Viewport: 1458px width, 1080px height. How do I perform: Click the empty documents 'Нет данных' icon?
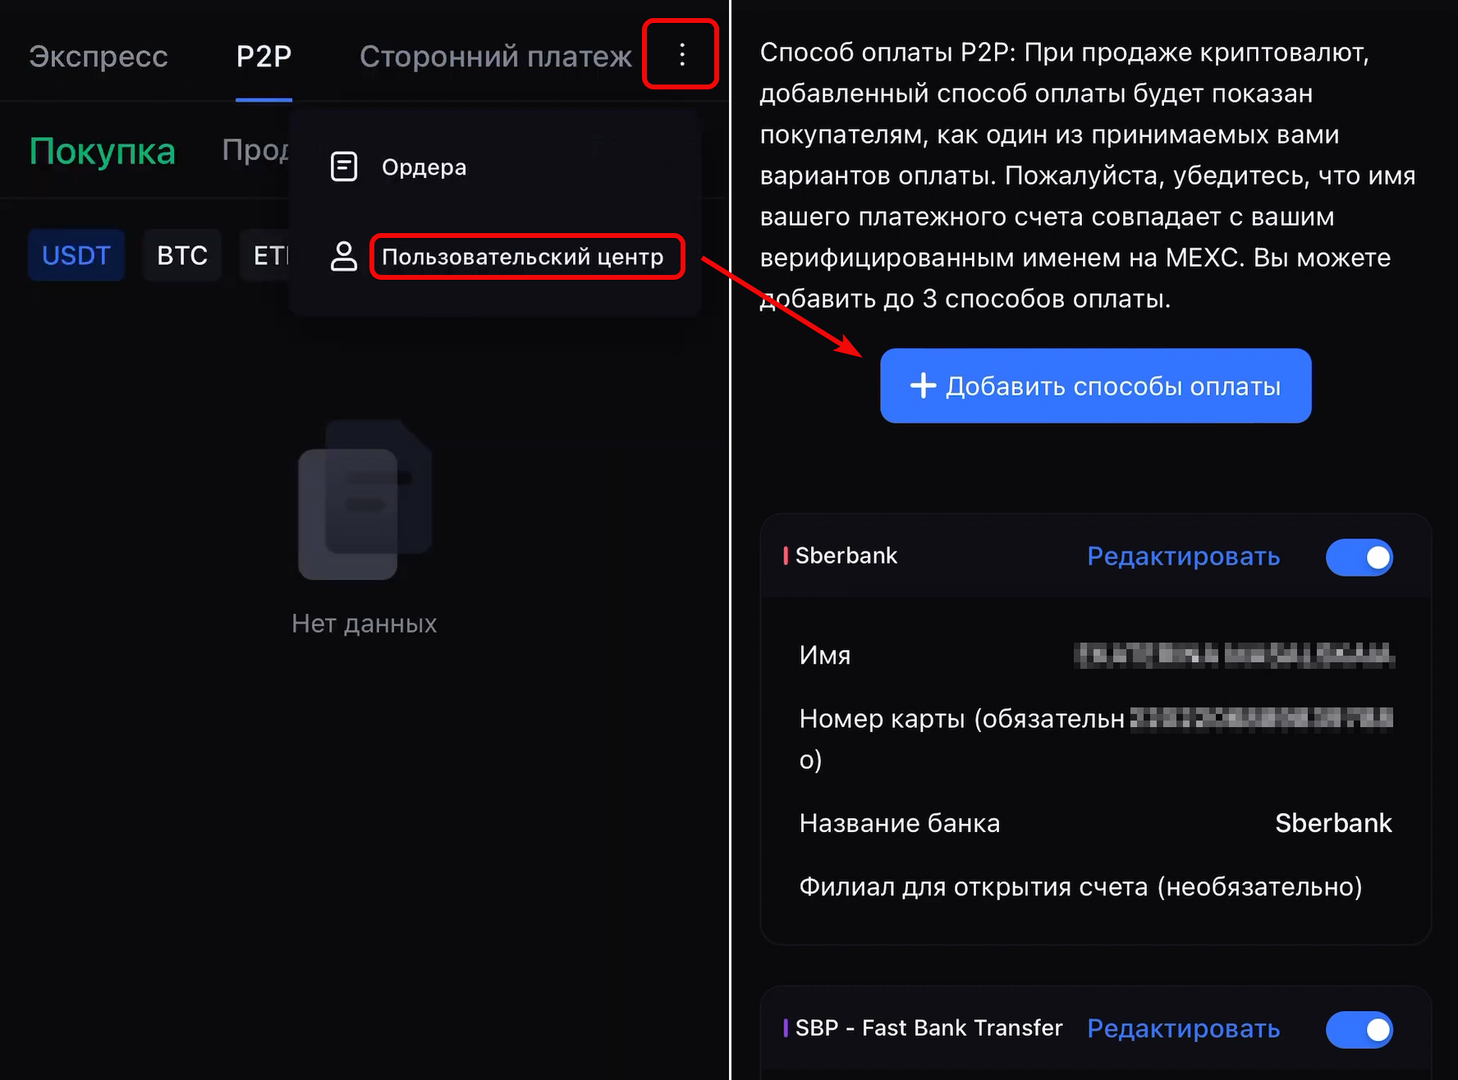[365, 500]
